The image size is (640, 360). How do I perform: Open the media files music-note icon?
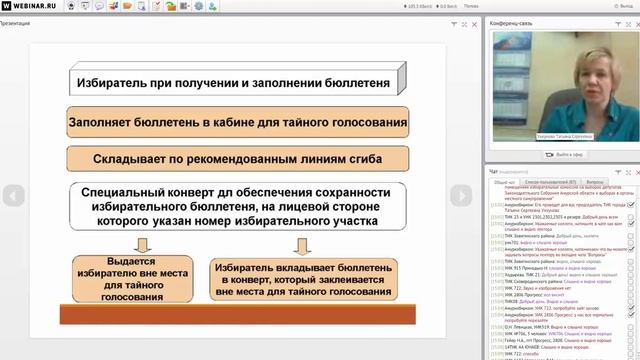[x=113, y=6]
